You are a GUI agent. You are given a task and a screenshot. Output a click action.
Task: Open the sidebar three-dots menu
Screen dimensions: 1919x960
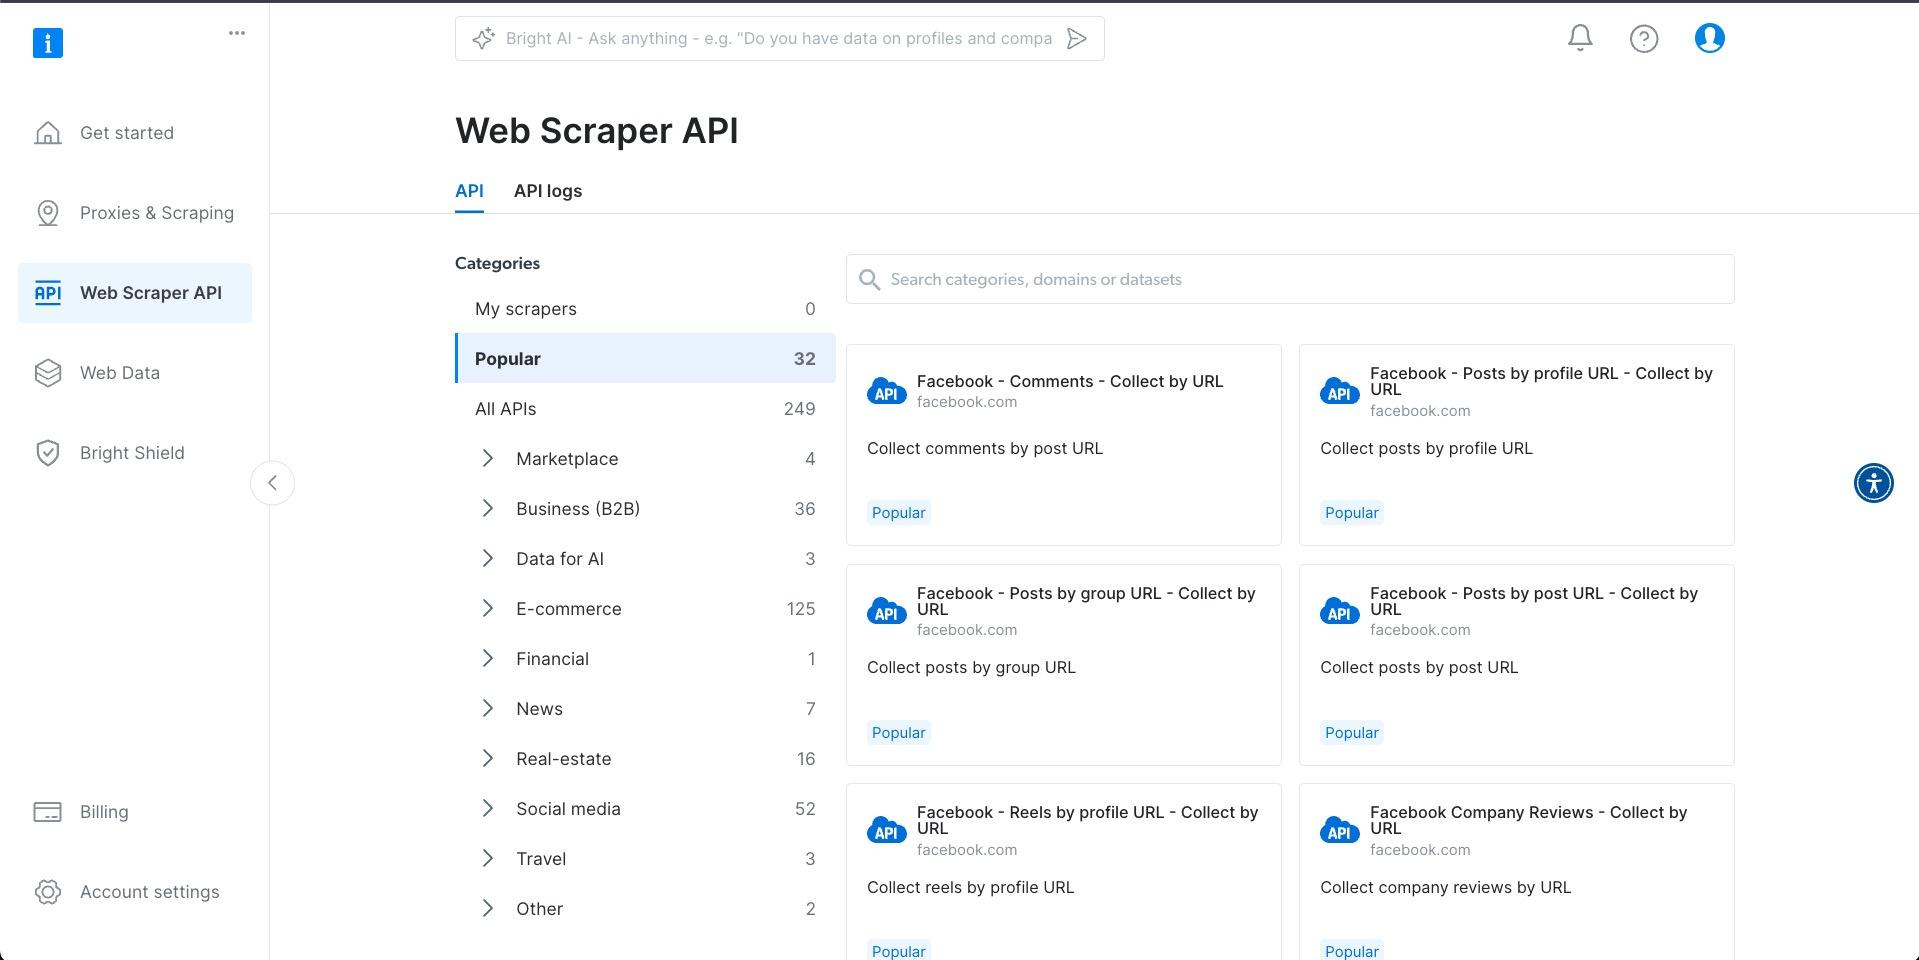(237, 33)
